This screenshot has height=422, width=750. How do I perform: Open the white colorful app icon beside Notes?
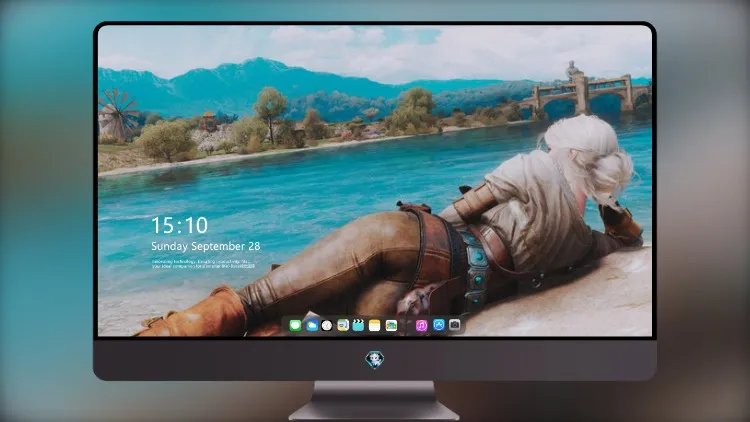pos(391,326)
